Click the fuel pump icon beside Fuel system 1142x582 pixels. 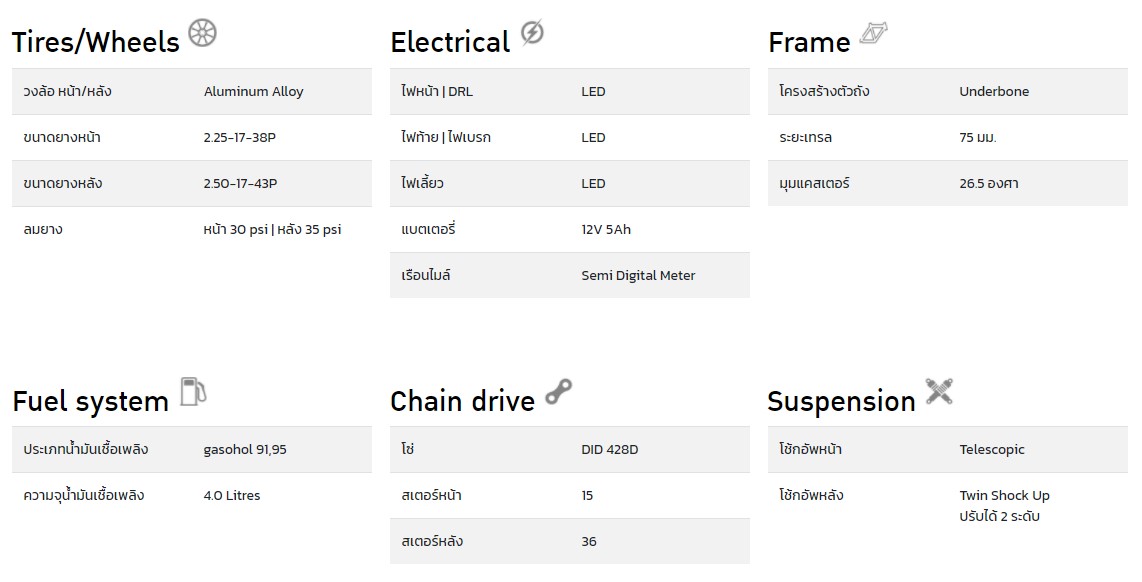coord(193,391)
